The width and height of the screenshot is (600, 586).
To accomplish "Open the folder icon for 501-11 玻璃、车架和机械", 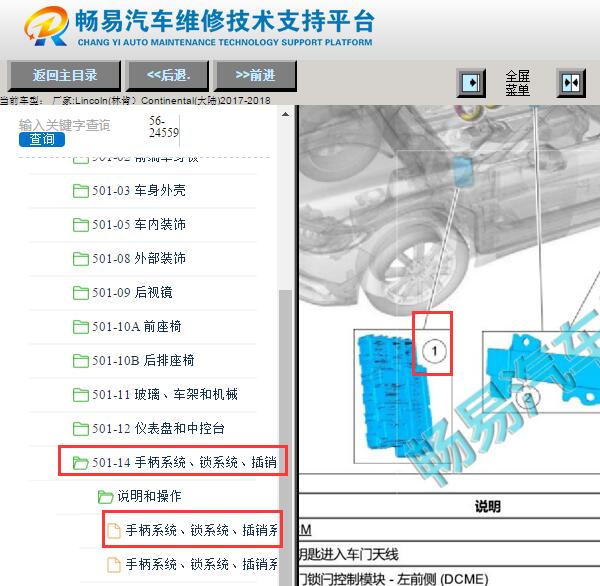I will click(80, 395).
